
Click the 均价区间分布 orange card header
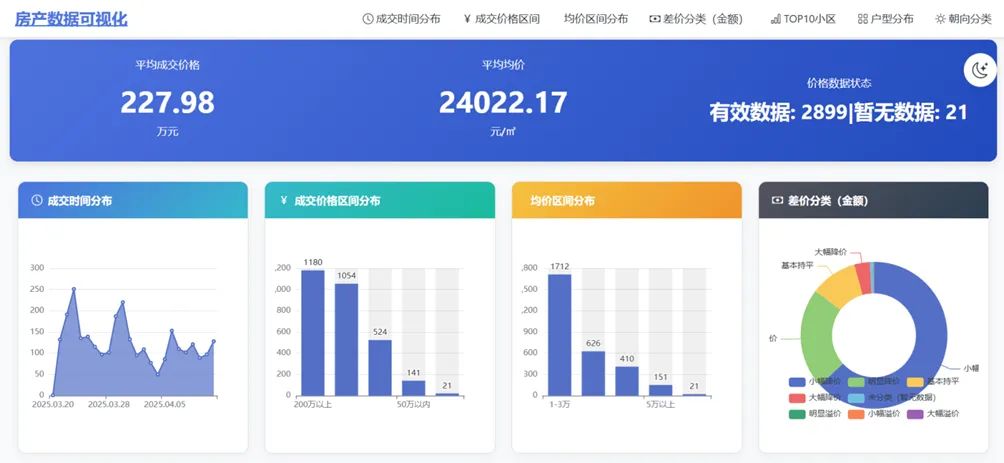pos(626,200)
